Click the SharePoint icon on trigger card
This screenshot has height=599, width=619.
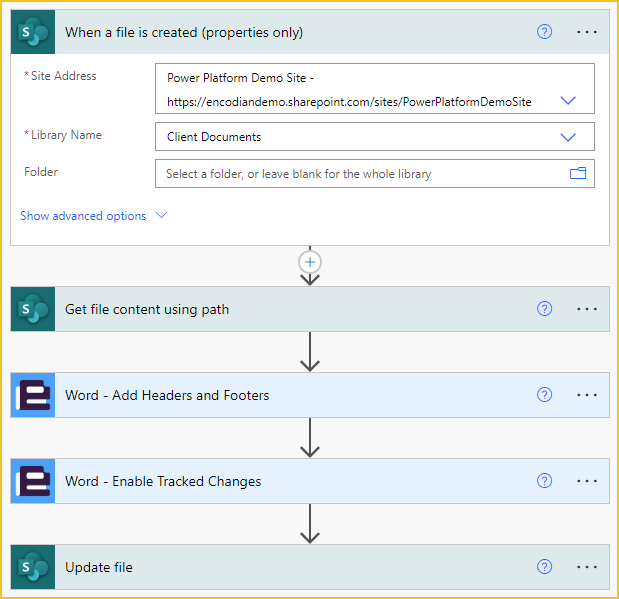tap(33, 32)
